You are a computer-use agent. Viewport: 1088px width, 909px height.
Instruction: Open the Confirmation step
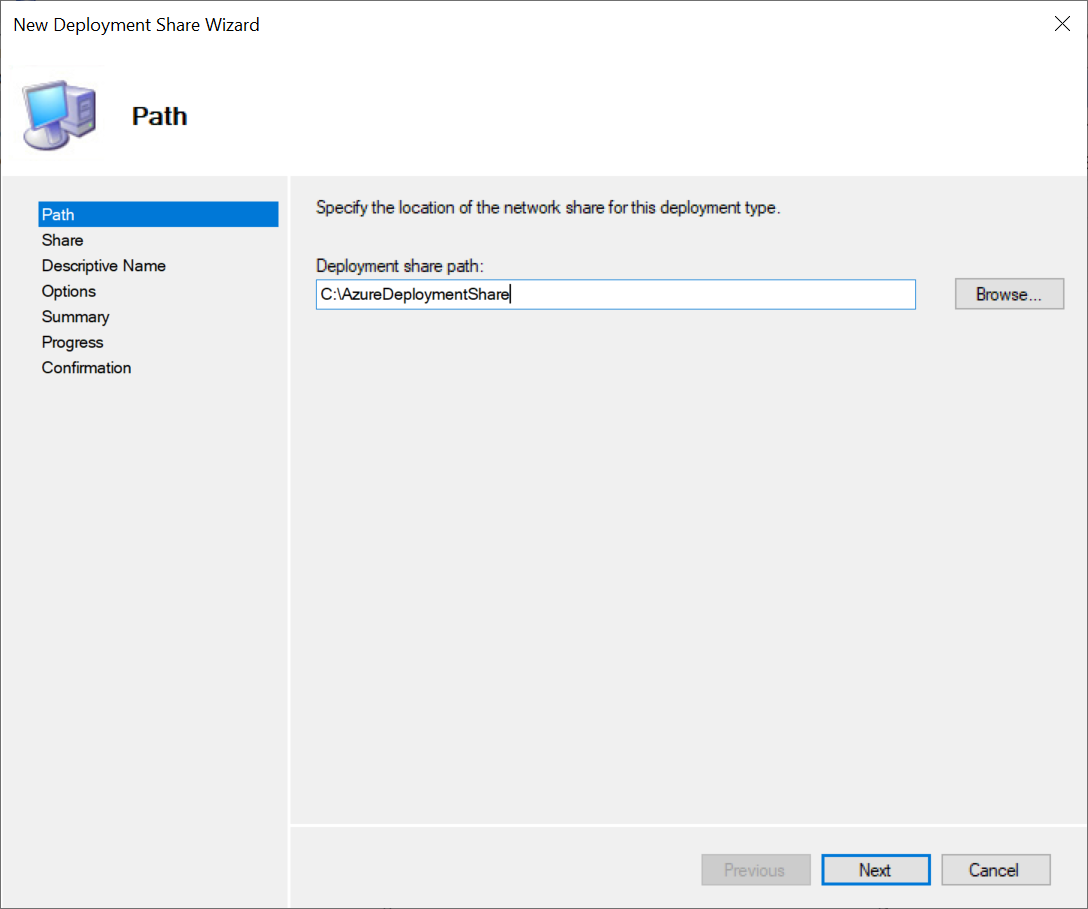point(86,368)
